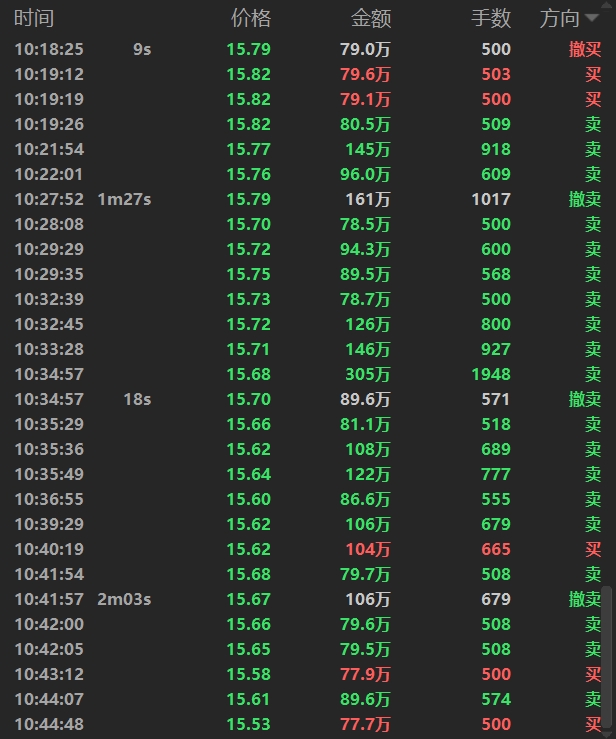Click the 金额 column header
Viewport: 616px width, 739px height.
[371, 18]
